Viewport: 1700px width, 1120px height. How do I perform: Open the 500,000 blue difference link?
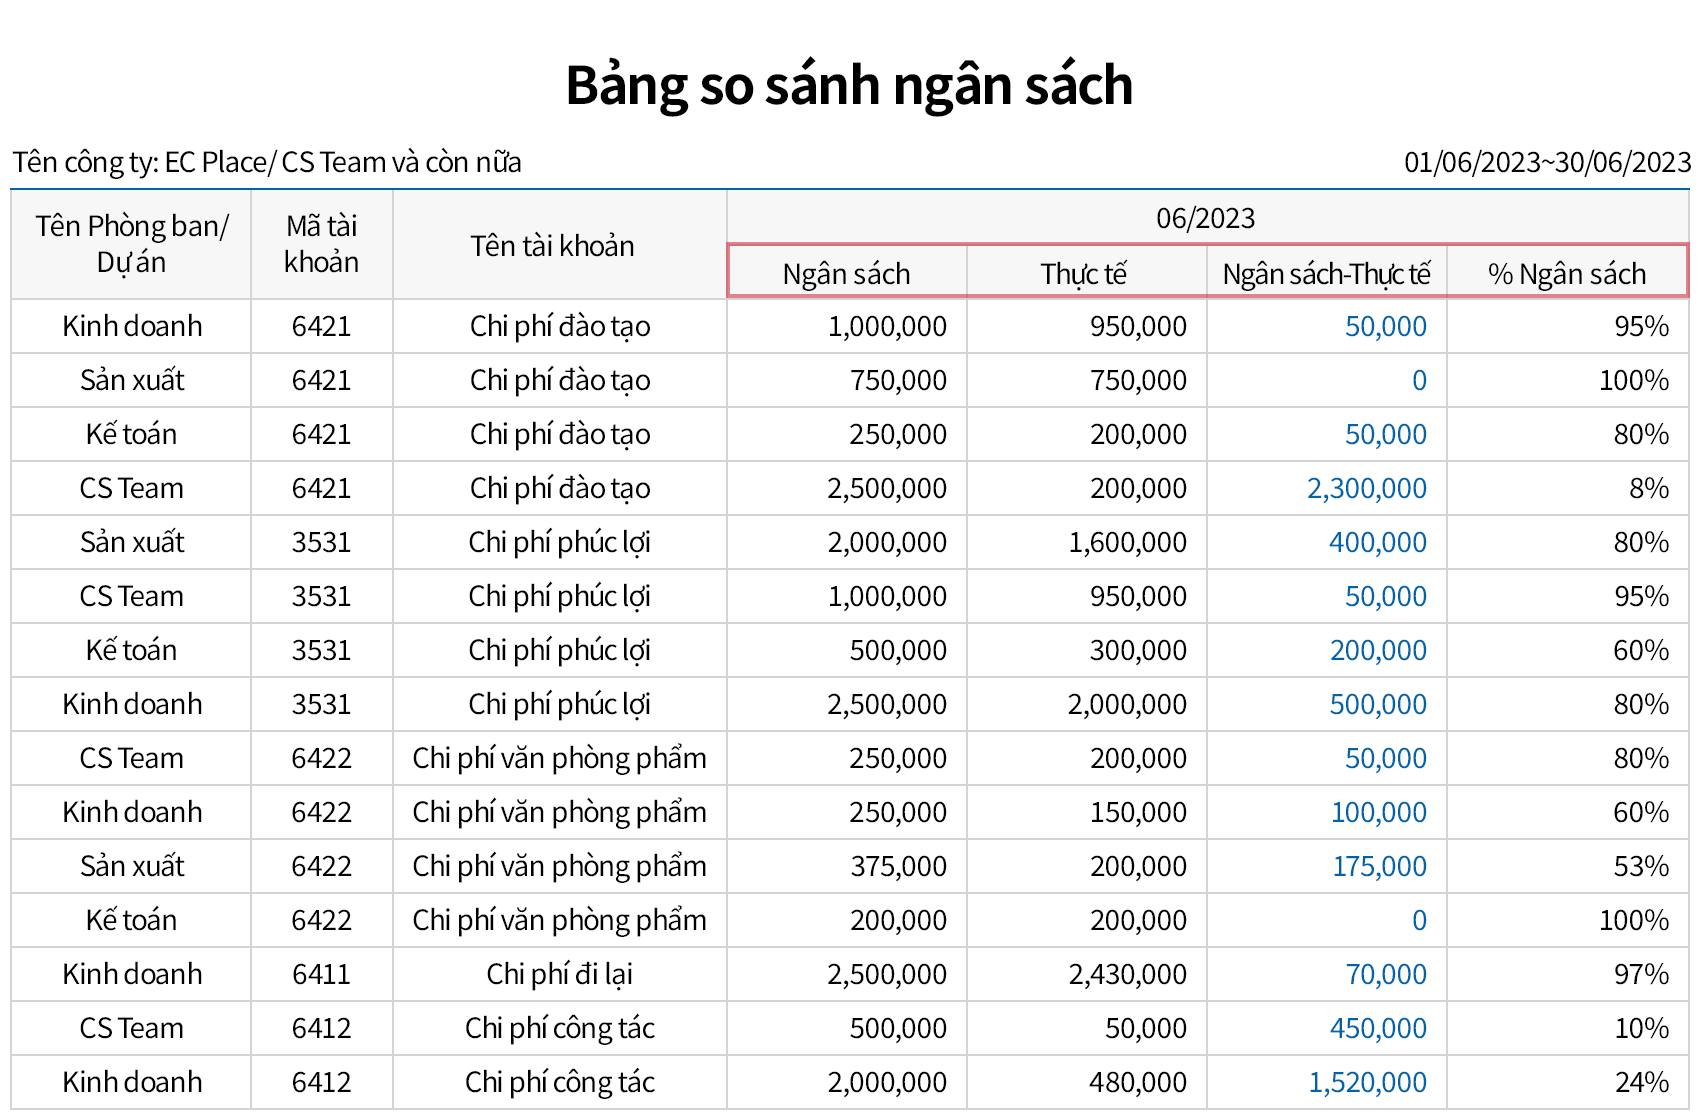pyautogui.click(x=1377, y=704)
